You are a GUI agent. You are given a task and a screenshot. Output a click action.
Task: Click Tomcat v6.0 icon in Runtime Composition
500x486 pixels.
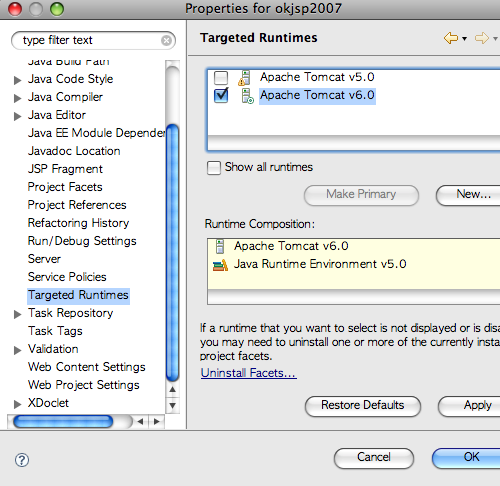coord(220,246)
